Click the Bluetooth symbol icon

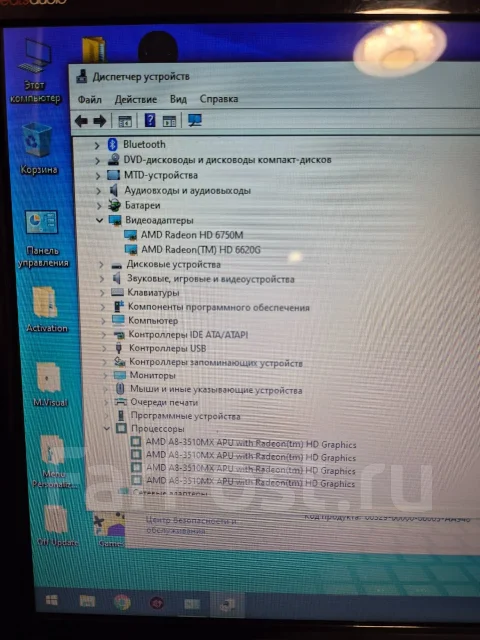tap(113, 144)
